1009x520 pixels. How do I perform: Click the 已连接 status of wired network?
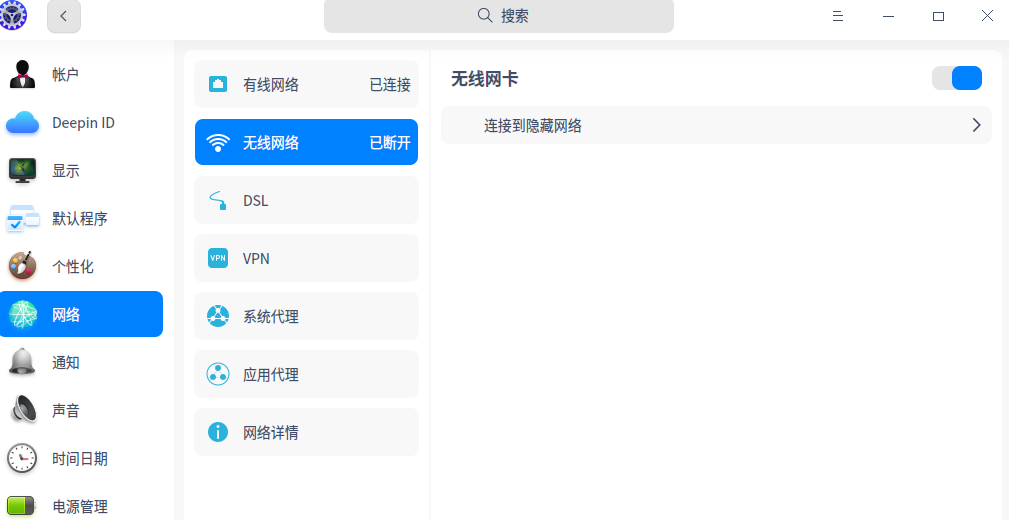pyautogui.click(x=390, y=85)
